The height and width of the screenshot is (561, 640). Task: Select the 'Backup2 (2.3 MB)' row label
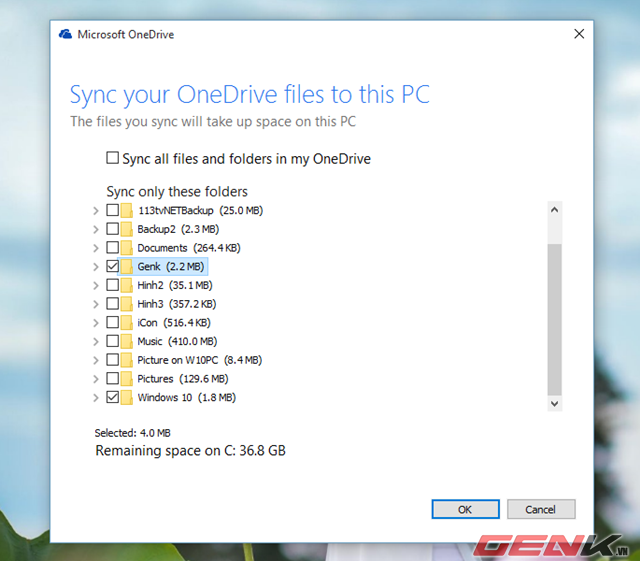[x=178, y=229]
